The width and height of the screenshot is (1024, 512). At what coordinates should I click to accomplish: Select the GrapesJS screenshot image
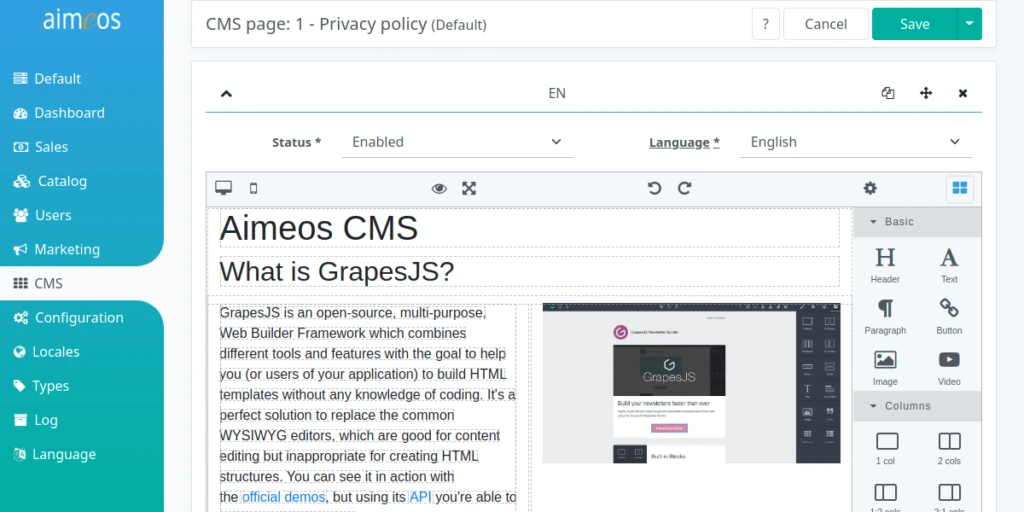point(692,383)
